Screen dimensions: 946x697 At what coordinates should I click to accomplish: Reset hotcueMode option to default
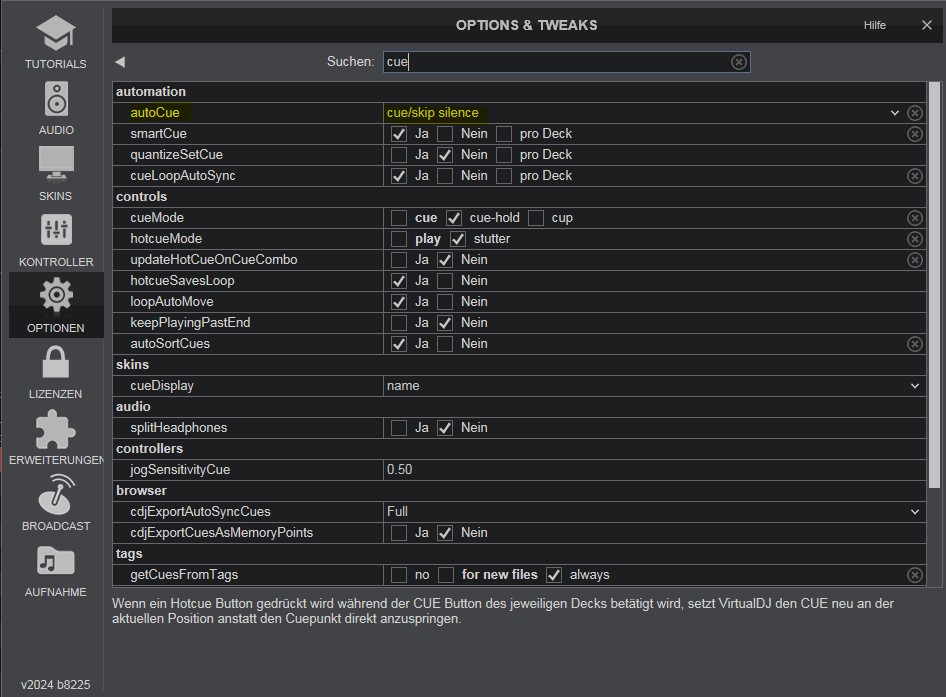point(915,239)
